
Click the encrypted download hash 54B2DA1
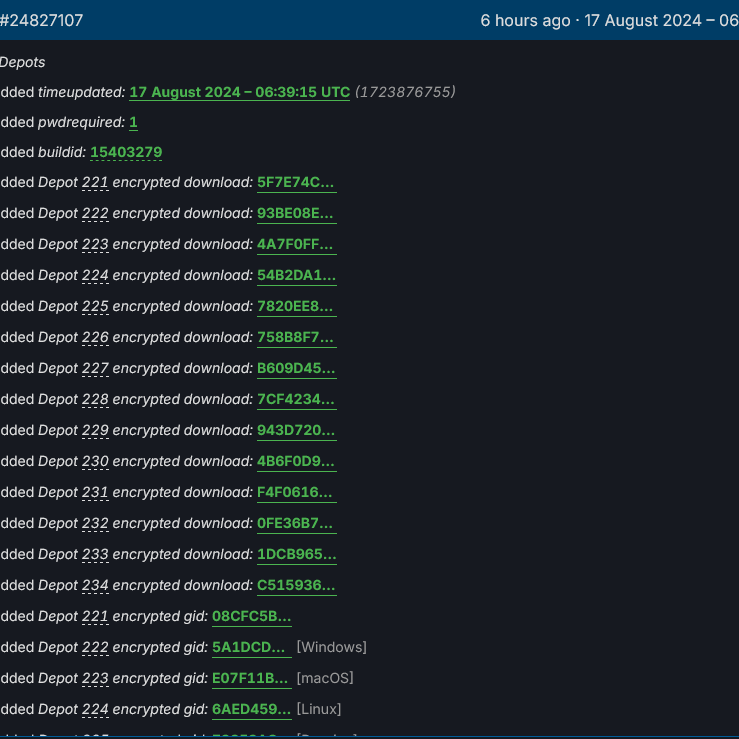point(296,276)
